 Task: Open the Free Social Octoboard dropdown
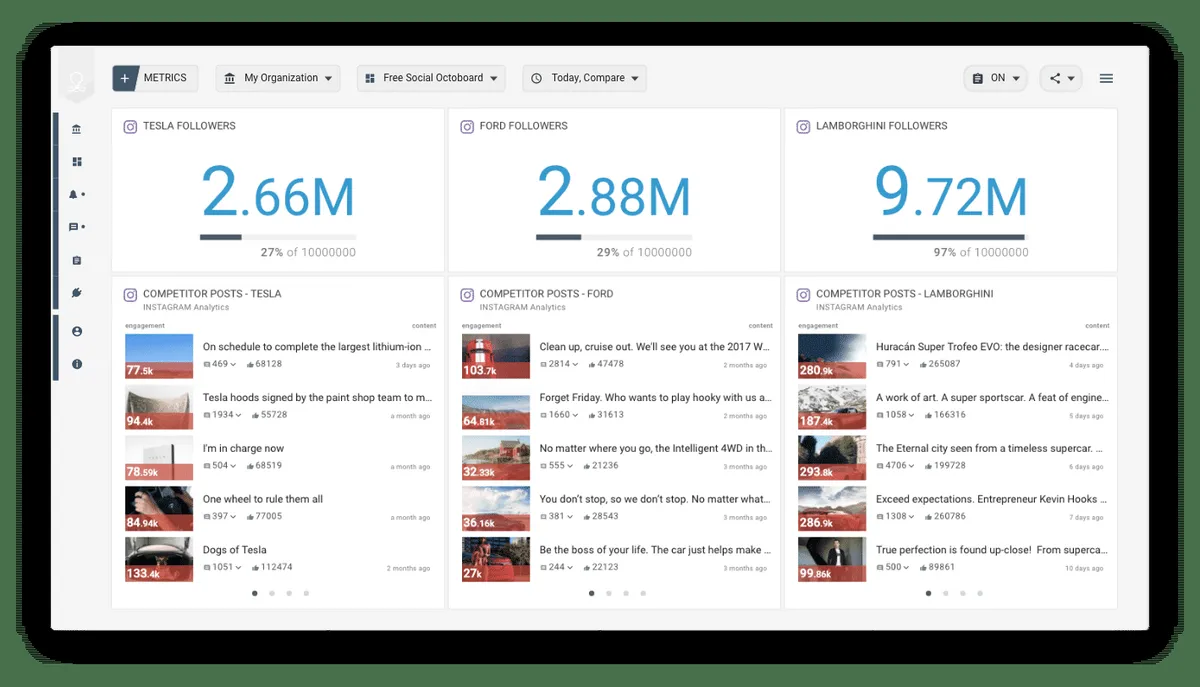pyautogui.click(x=431, y=78)
